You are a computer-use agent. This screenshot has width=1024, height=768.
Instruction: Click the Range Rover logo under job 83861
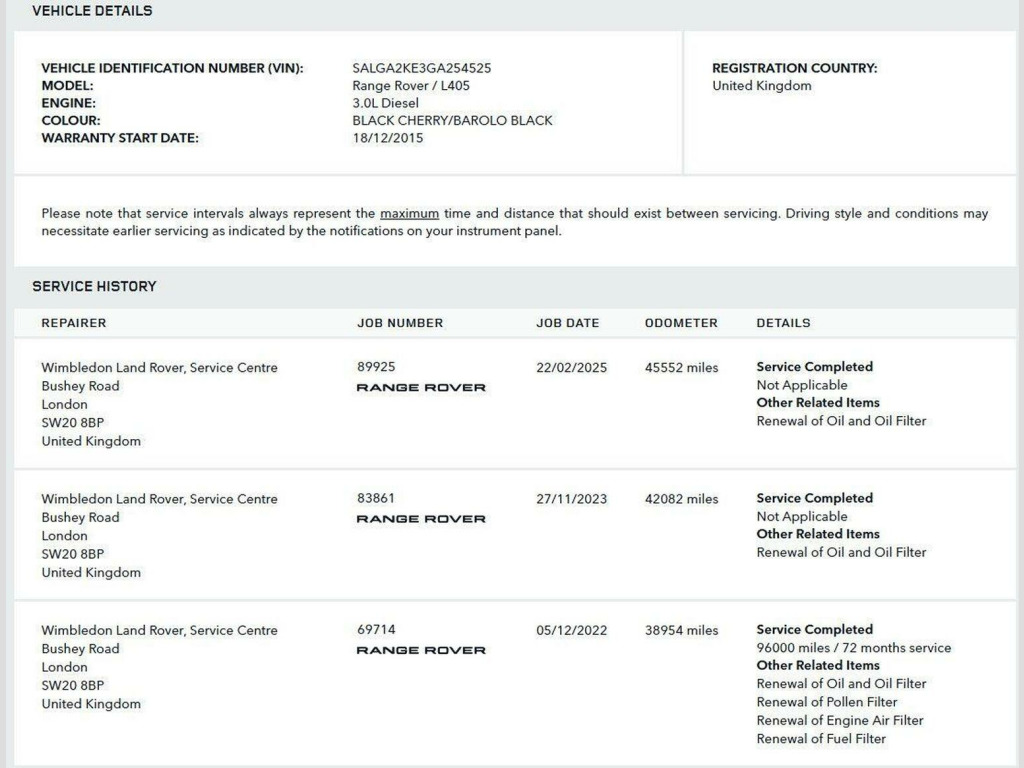click(421, 519)
